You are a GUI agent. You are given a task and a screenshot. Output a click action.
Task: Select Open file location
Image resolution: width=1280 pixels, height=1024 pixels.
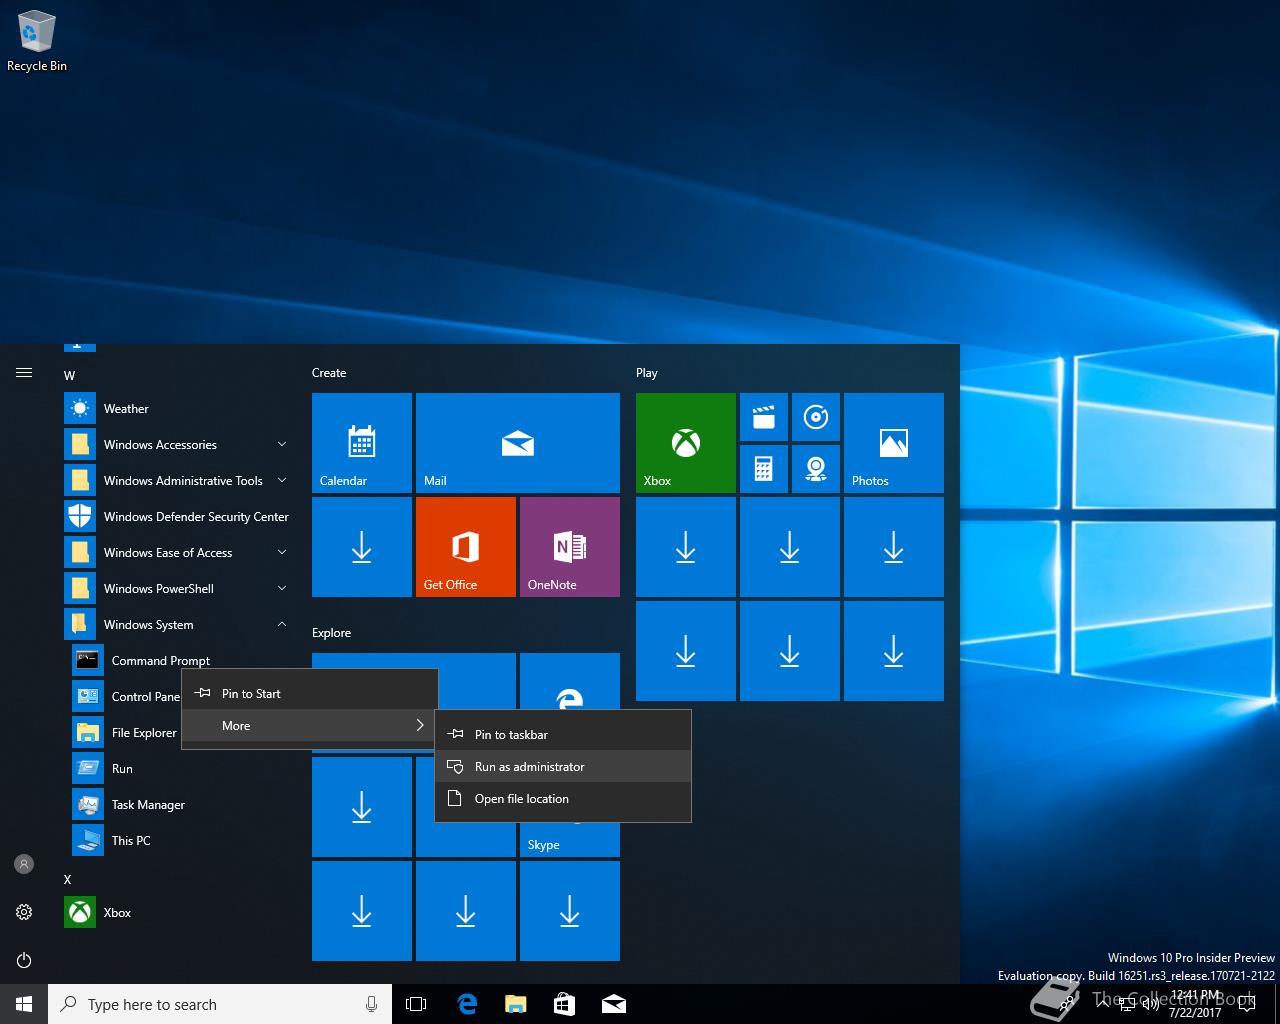563,799
